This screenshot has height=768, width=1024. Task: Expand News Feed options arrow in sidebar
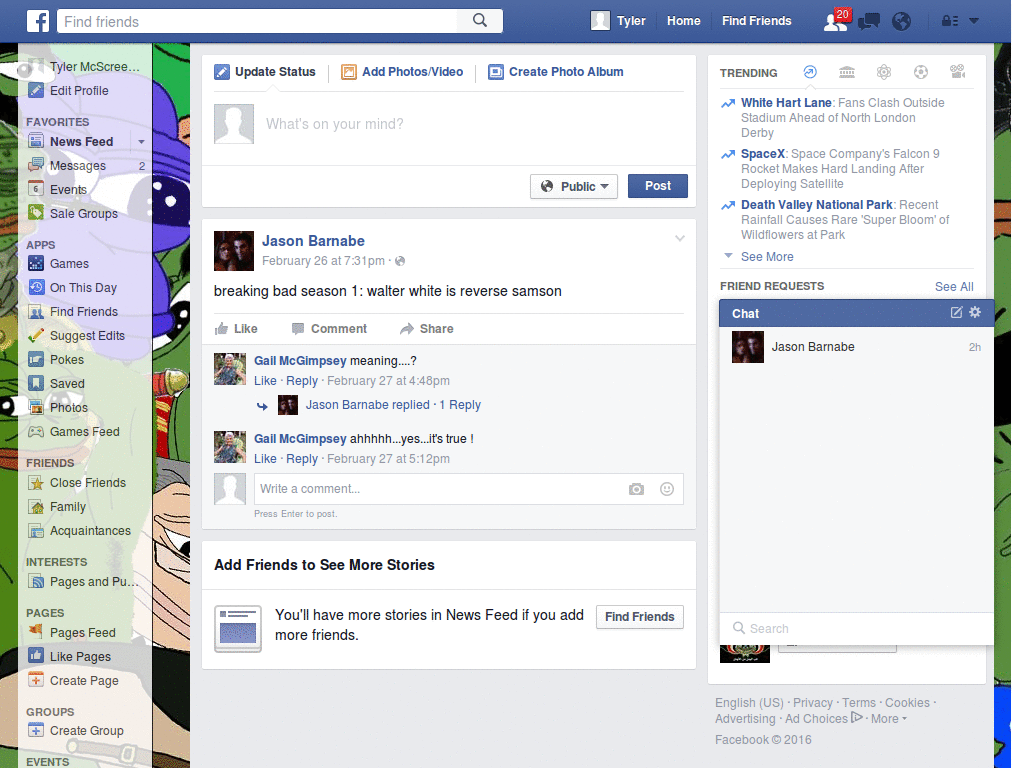[x=141, y=142]
